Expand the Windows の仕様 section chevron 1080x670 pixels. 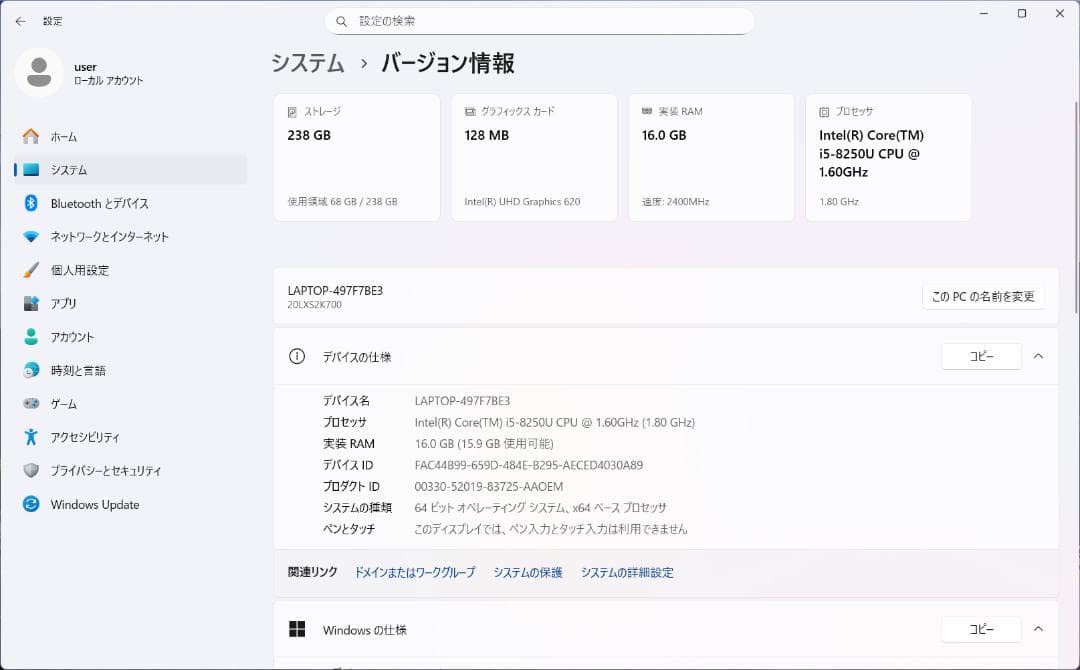(1038, 629)
